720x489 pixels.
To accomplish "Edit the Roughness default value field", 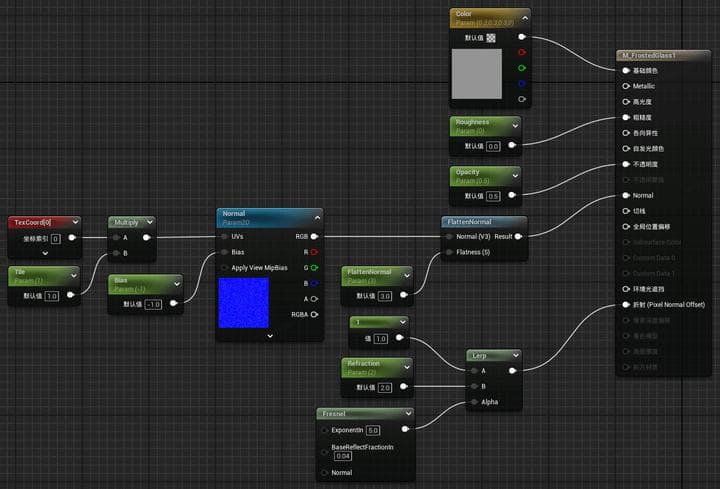I will click(x=493, y=146).
